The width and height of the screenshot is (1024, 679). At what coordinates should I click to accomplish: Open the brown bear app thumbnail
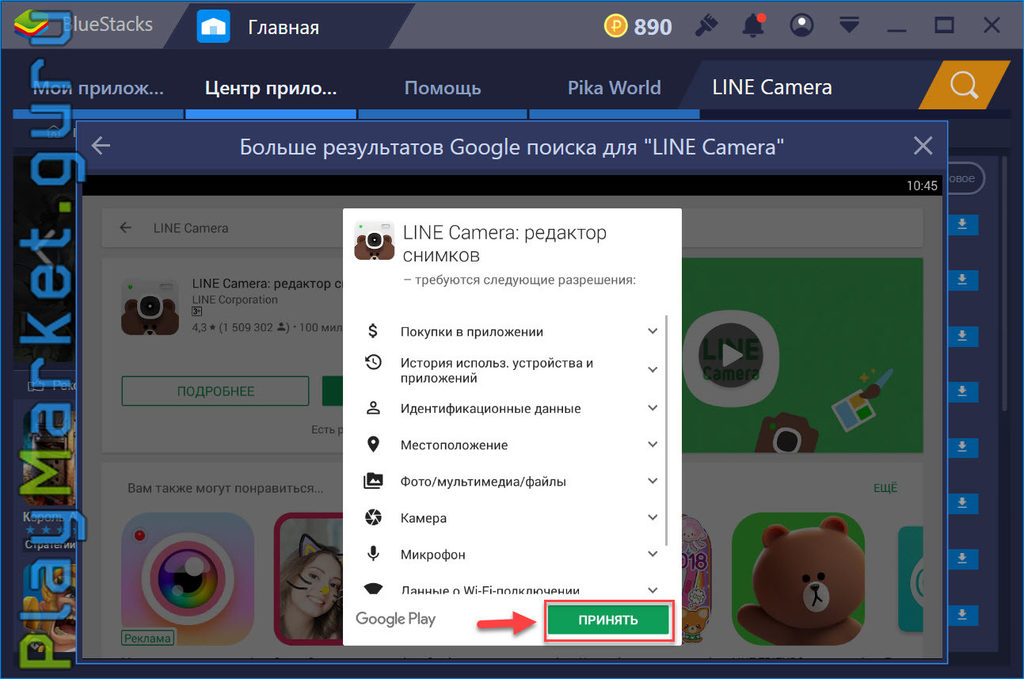pos(798,578)
